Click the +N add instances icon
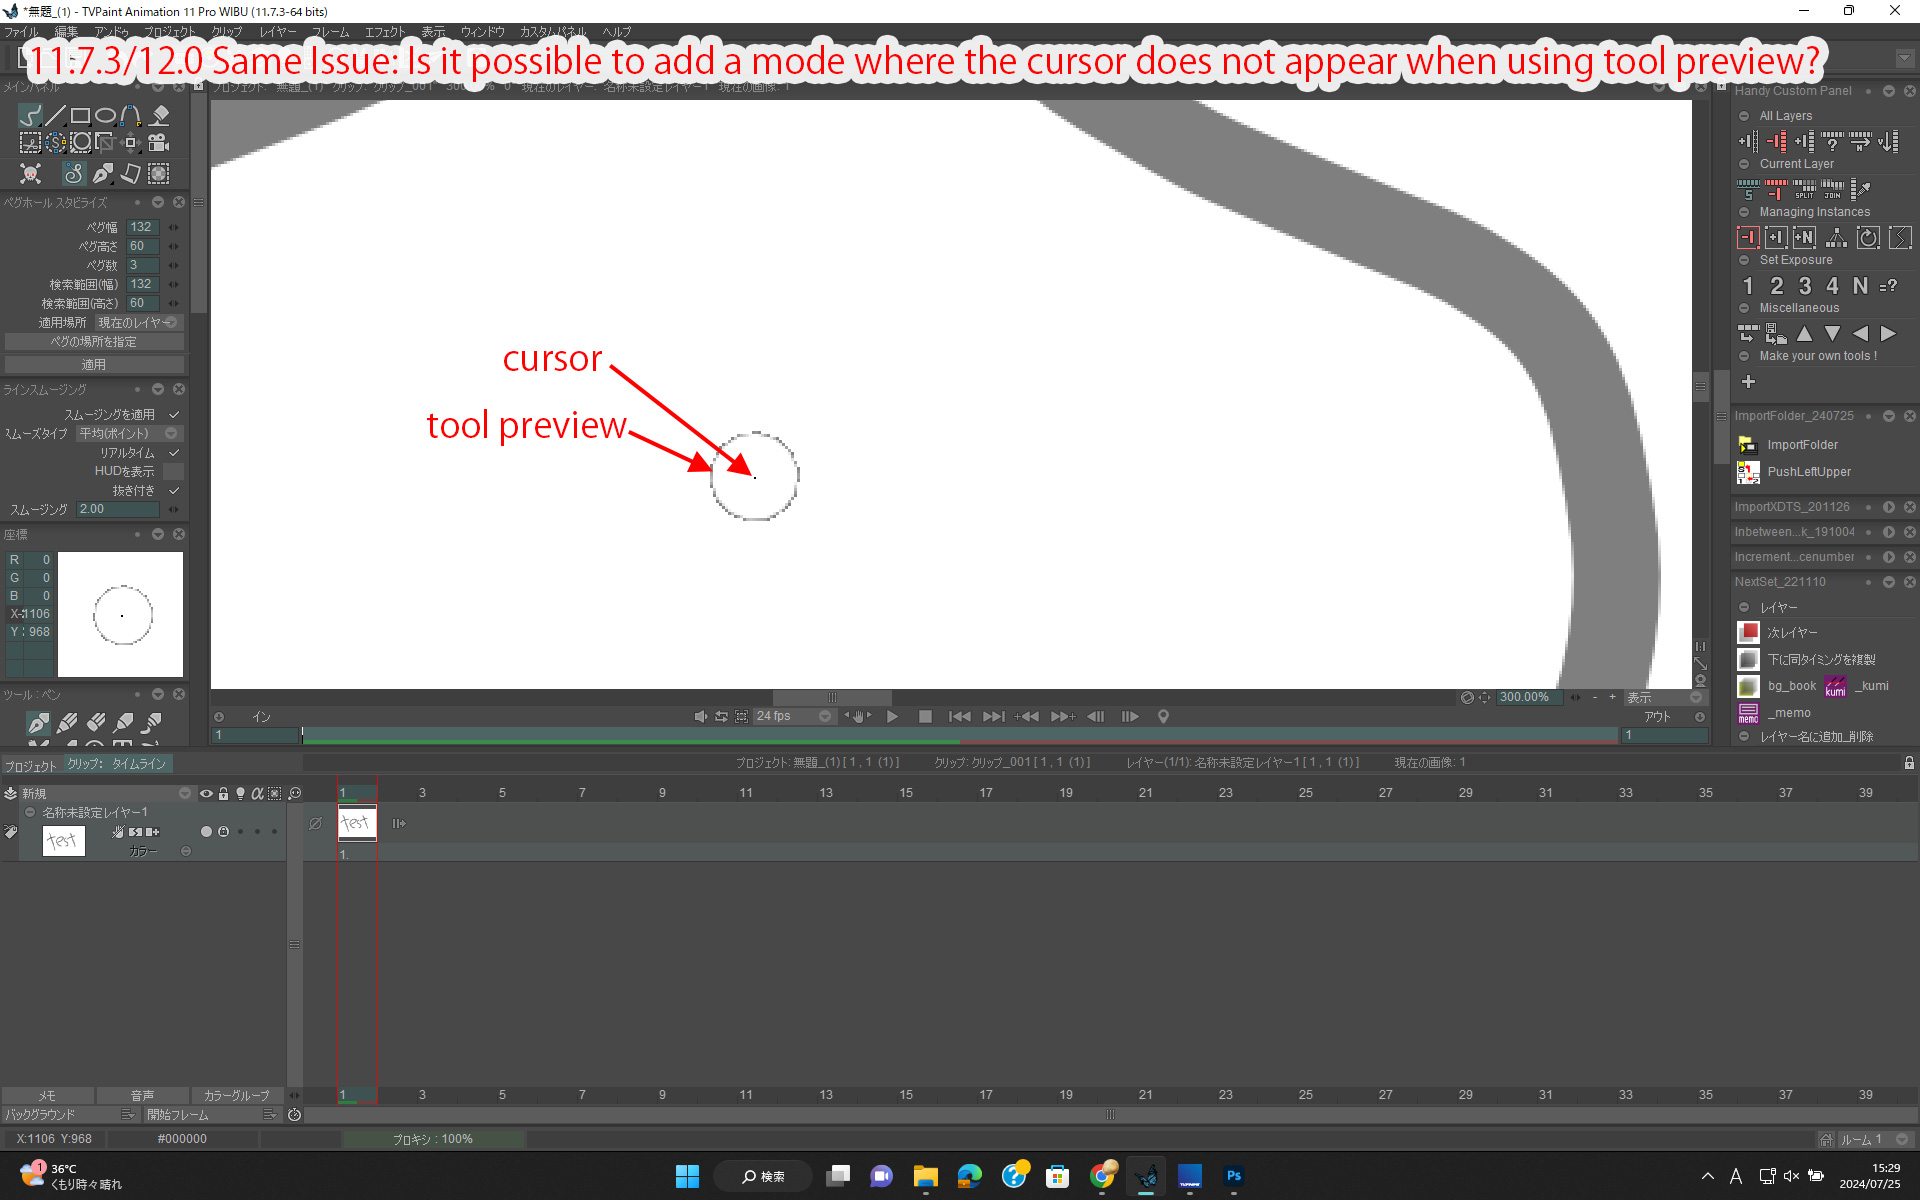Screen dimensions: 1920x1200 point(1804,237)
